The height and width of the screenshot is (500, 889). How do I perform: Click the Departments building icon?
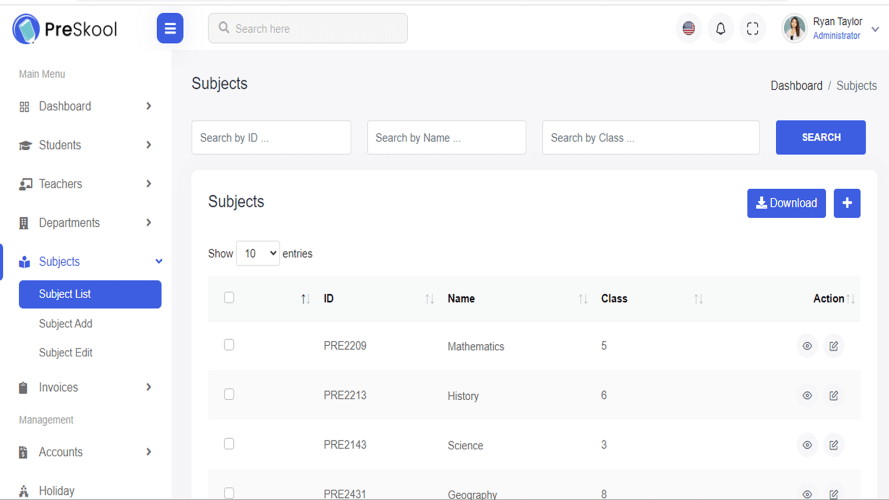tap(23, 223)
